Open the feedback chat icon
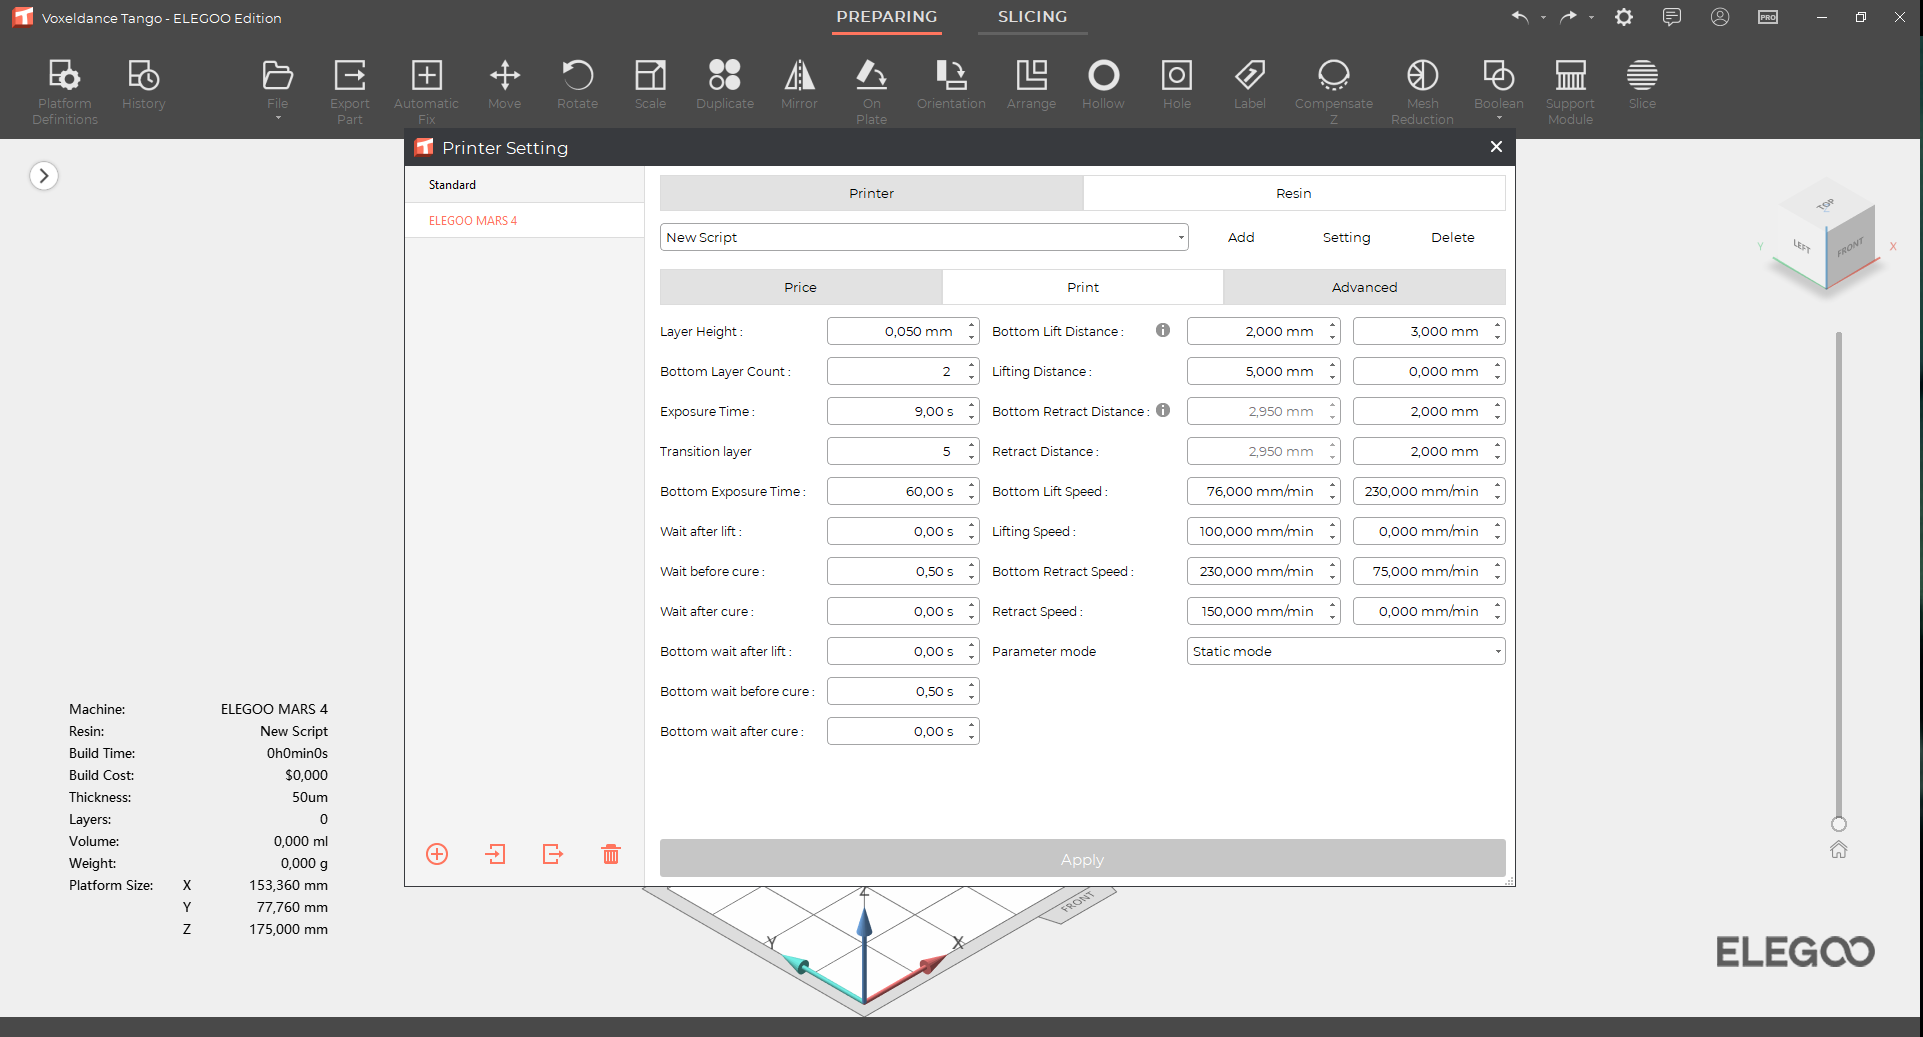The width and height of the screenshot is (1923, 1037). [1672, 17]
